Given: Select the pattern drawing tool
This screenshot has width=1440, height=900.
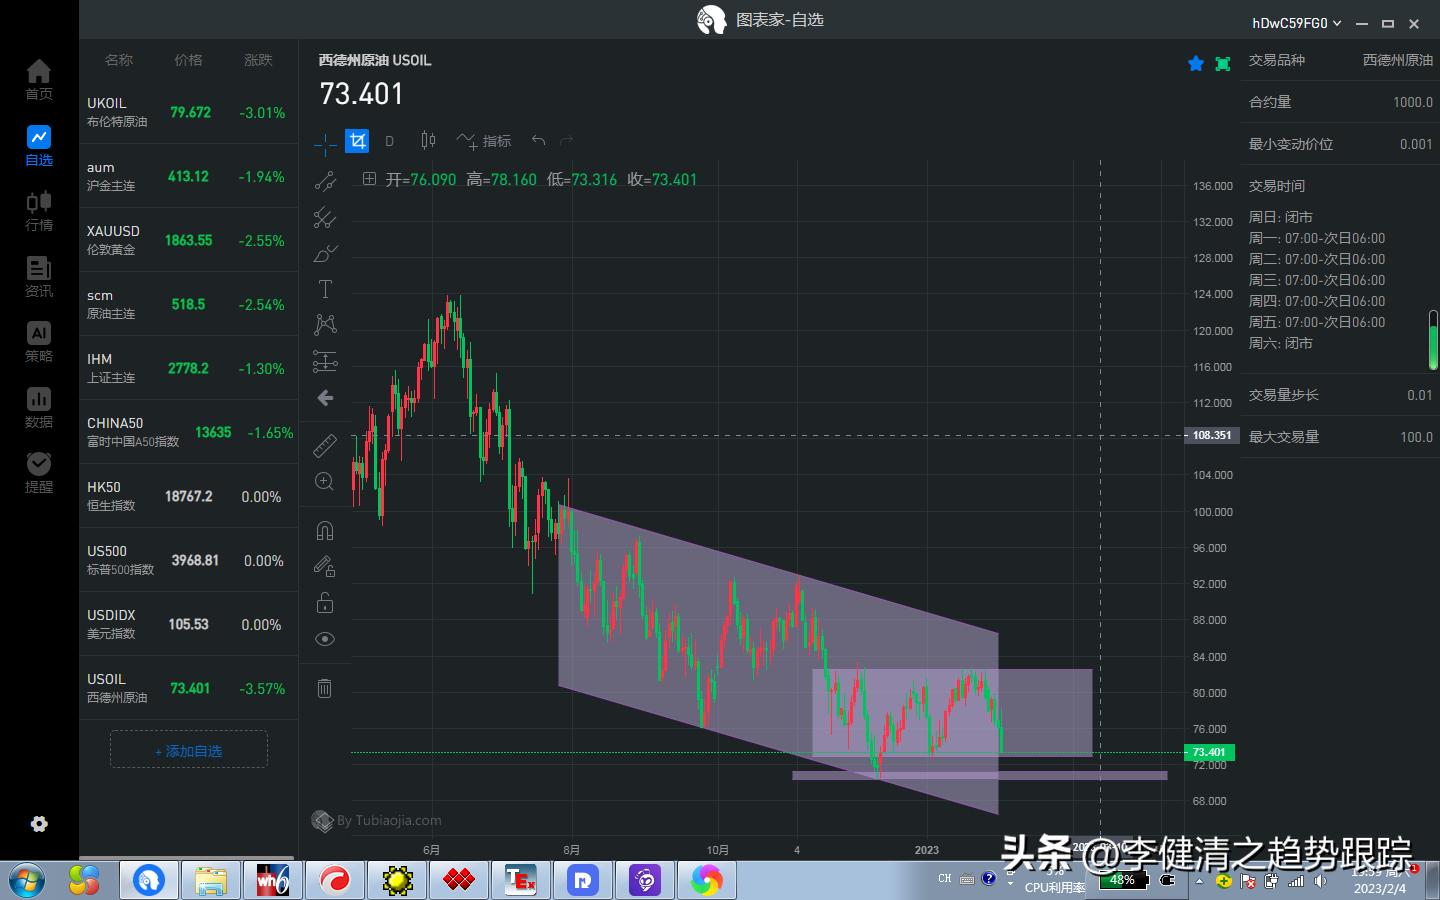Looking at the screenshot, I should coord(325,325).
